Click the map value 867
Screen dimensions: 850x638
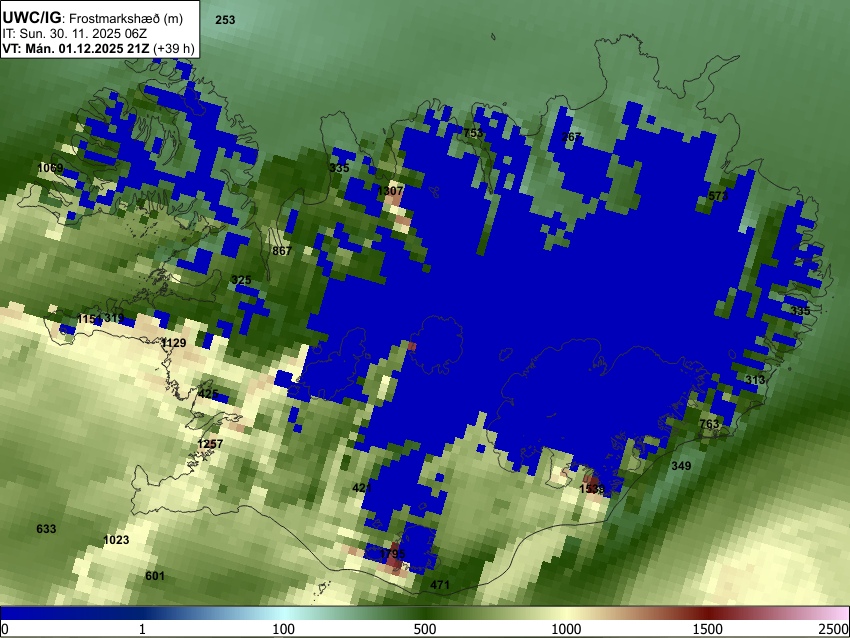(x=282, y=251)
